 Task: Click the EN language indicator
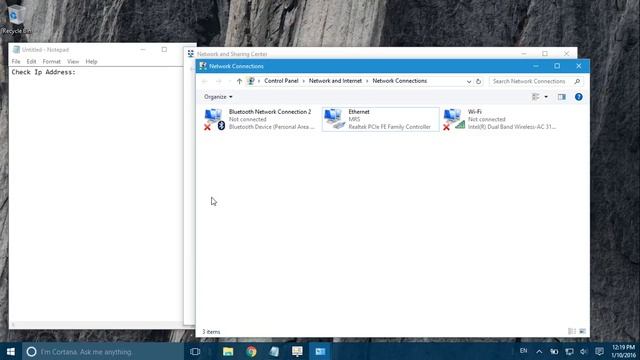pos(523,351)
